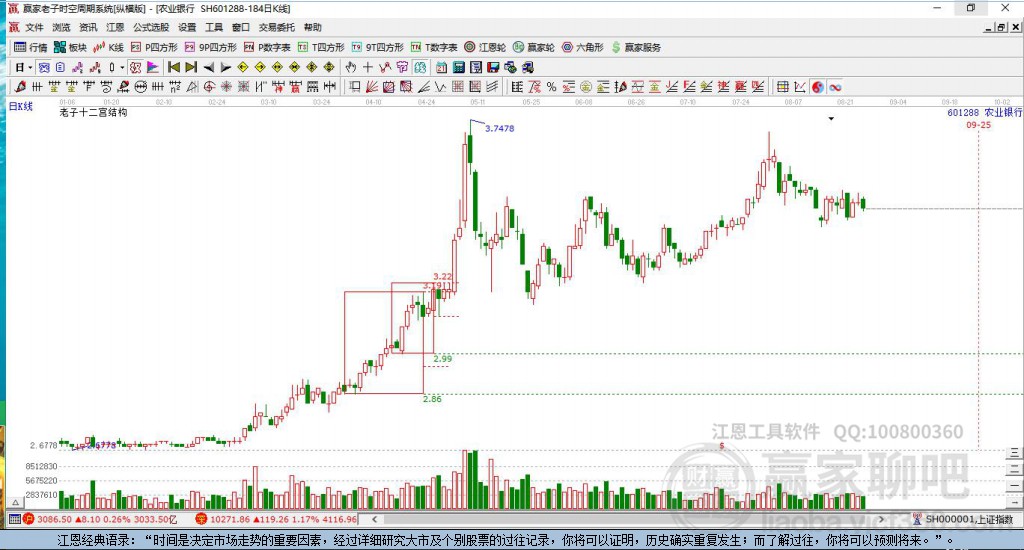Click the black left-arrow play icon
The height and width of the screenshot is (550, 1024).
point(208,67)
